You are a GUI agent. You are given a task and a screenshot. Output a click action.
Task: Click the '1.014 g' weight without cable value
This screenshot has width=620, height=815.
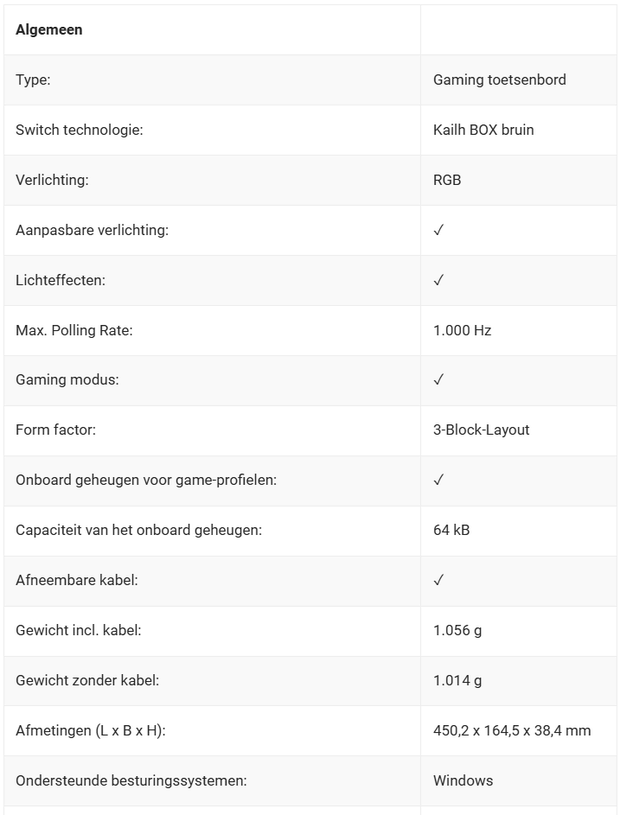click(x=458, y=680)
